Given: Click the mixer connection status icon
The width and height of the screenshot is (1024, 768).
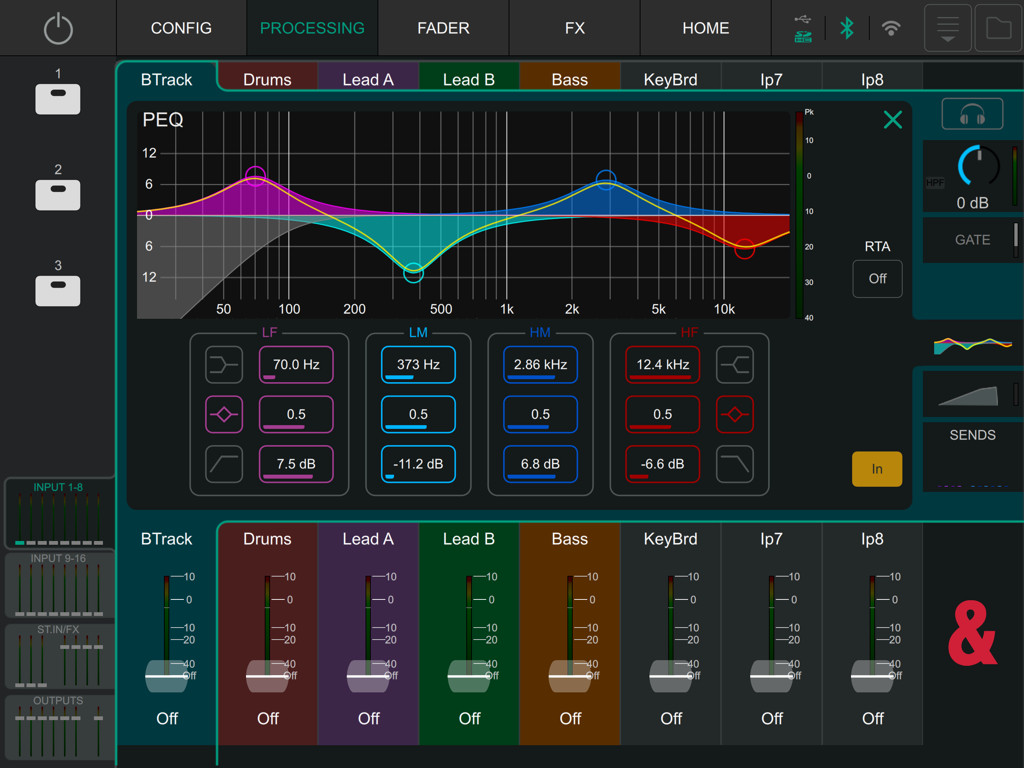Looking at the screenshot, I should pos(803,28).
